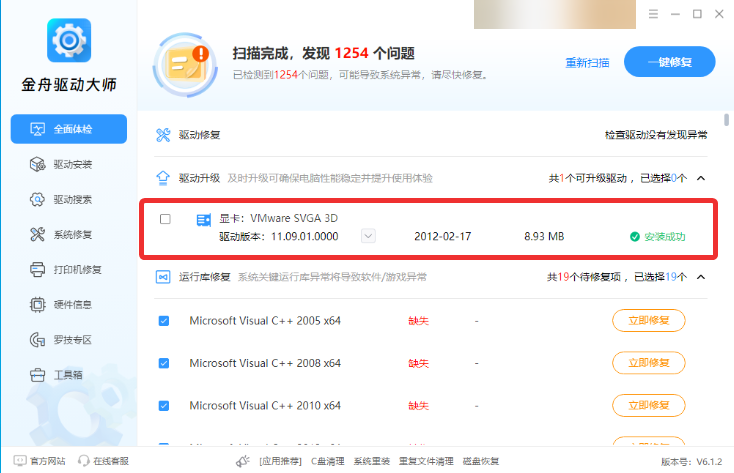The image size is (734, 473).
Task: Click the 金舟驱动大师 app logo
Action: [x=69, y=40]
